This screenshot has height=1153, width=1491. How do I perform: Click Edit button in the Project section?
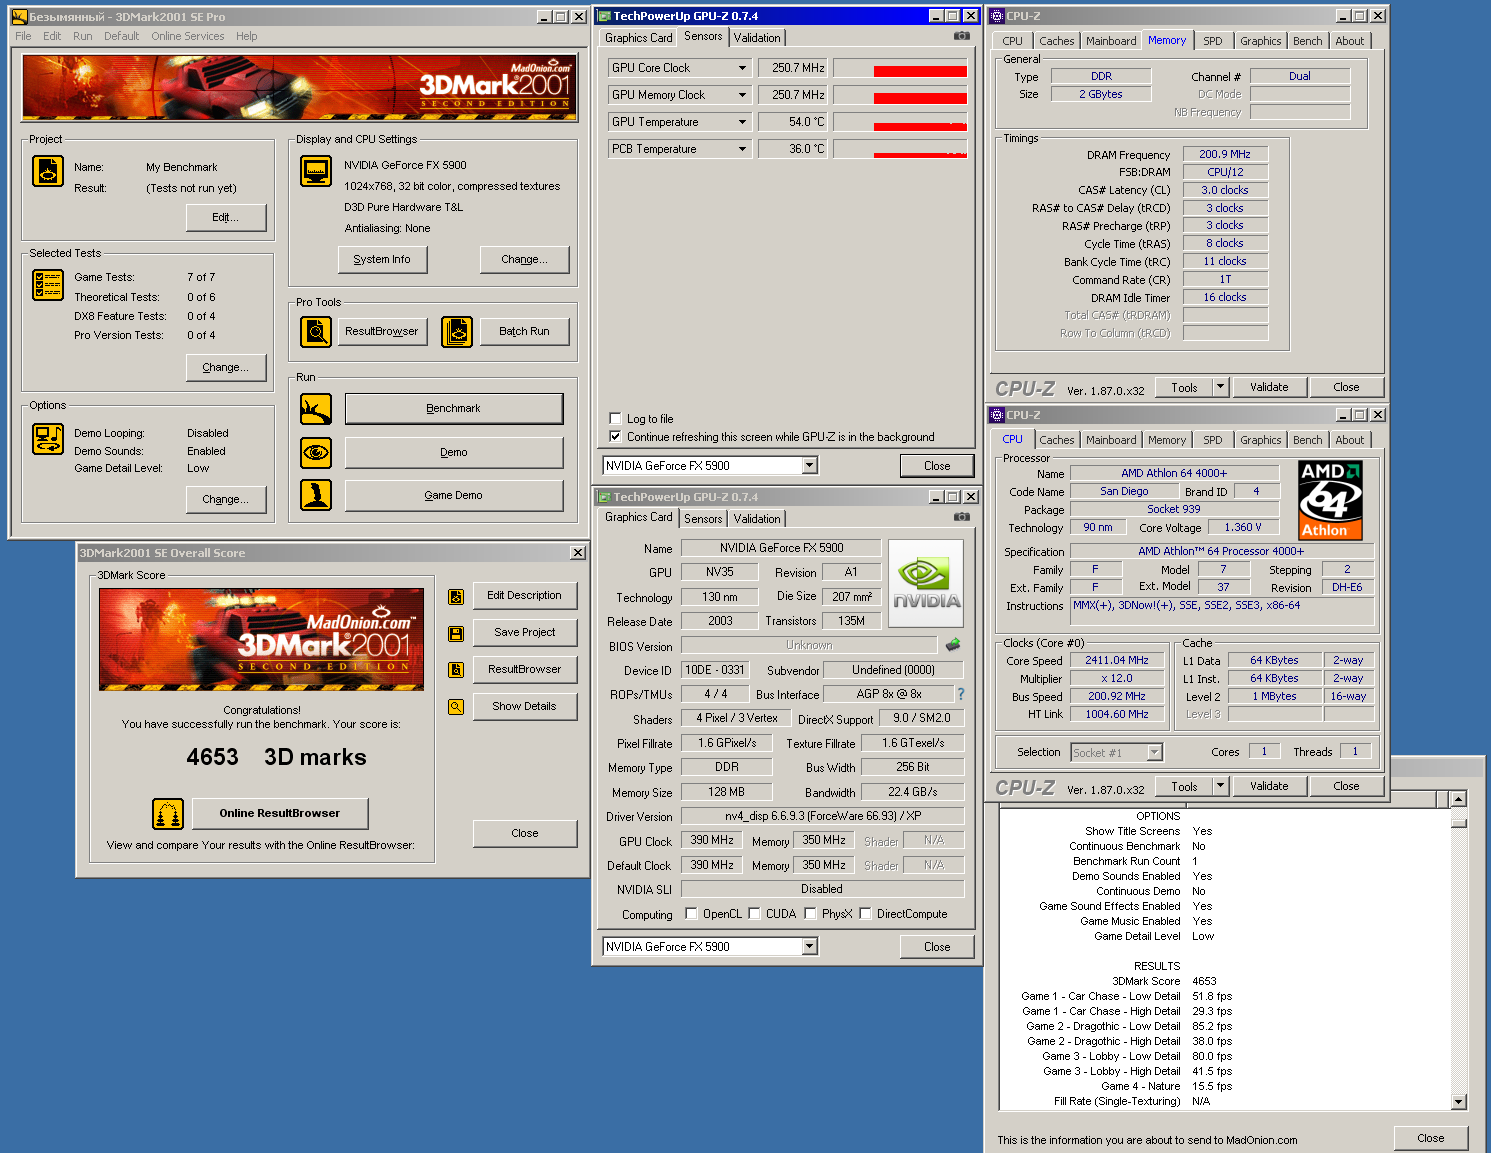pyautogui.click(x=226, y=217)
